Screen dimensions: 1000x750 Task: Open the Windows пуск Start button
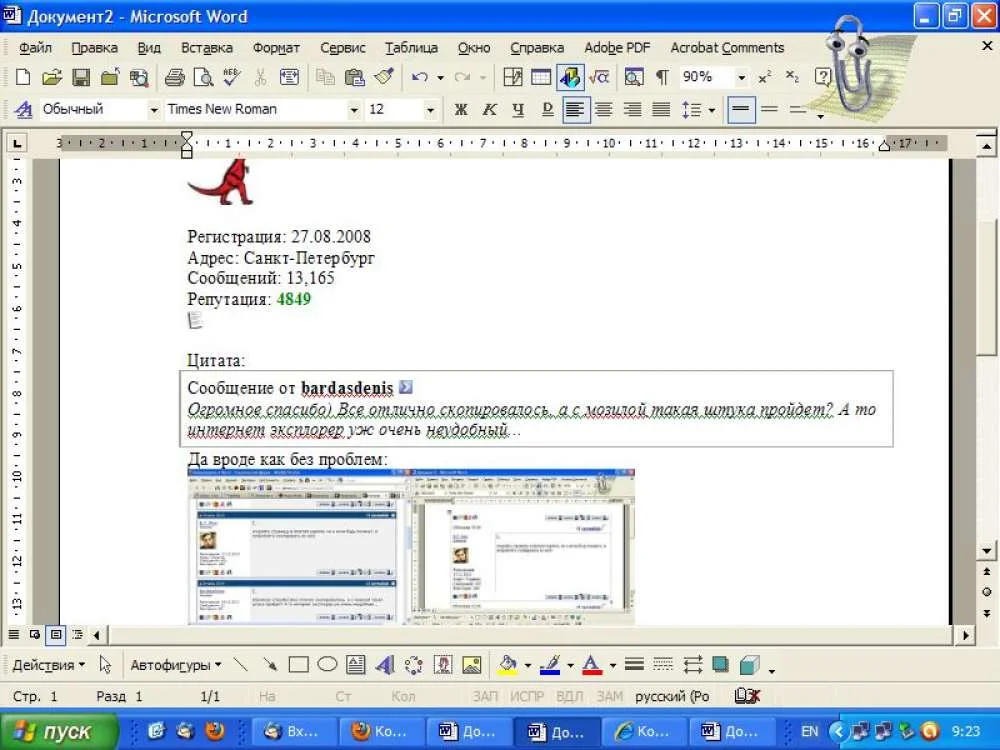point(59,732)
